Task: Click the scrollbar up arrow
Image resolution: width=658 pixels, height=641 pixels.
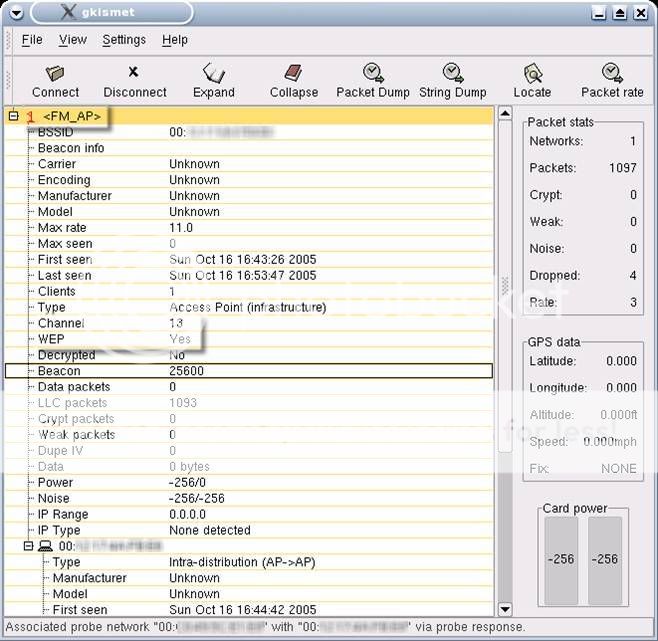Action: 505,113
